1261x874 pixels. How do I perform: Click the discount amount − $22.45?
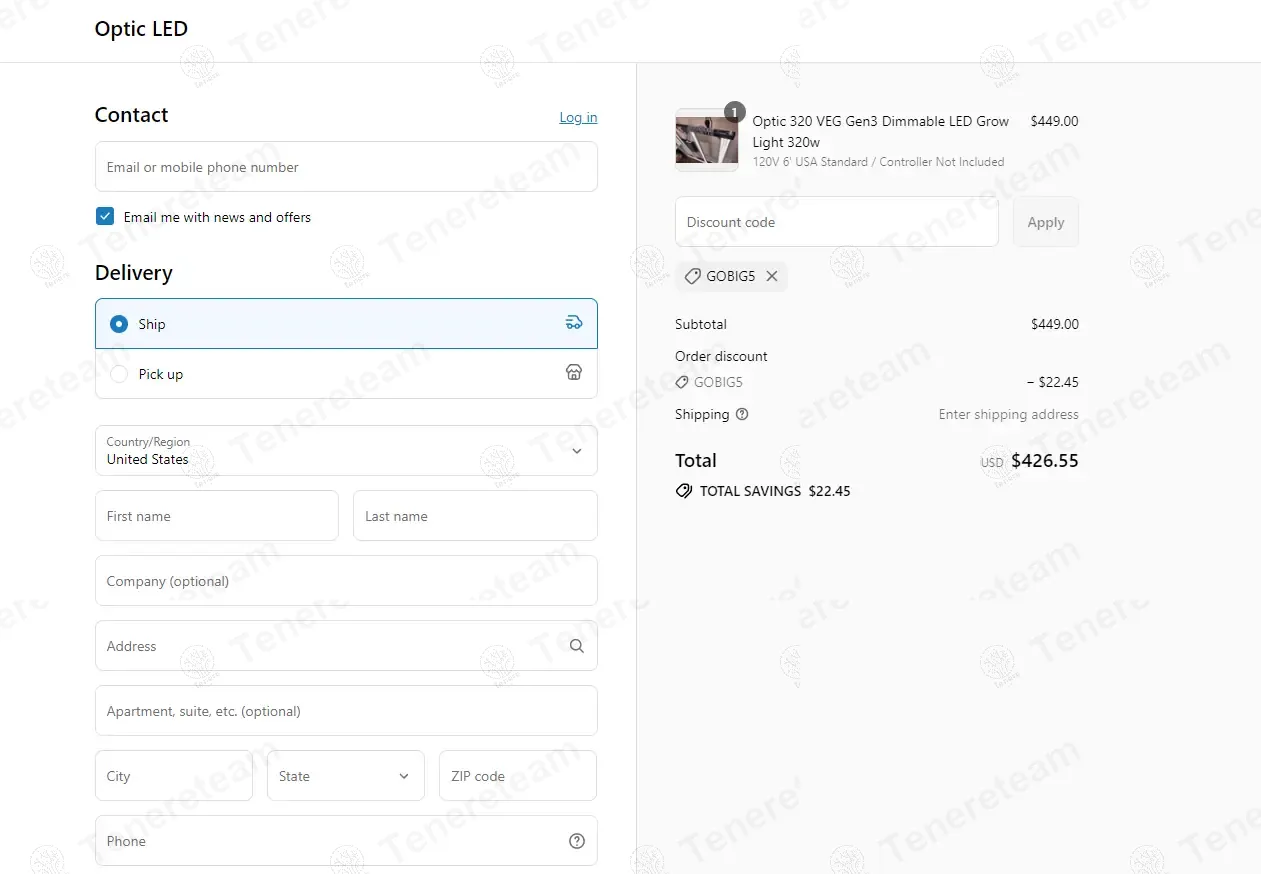point(1052,382)
